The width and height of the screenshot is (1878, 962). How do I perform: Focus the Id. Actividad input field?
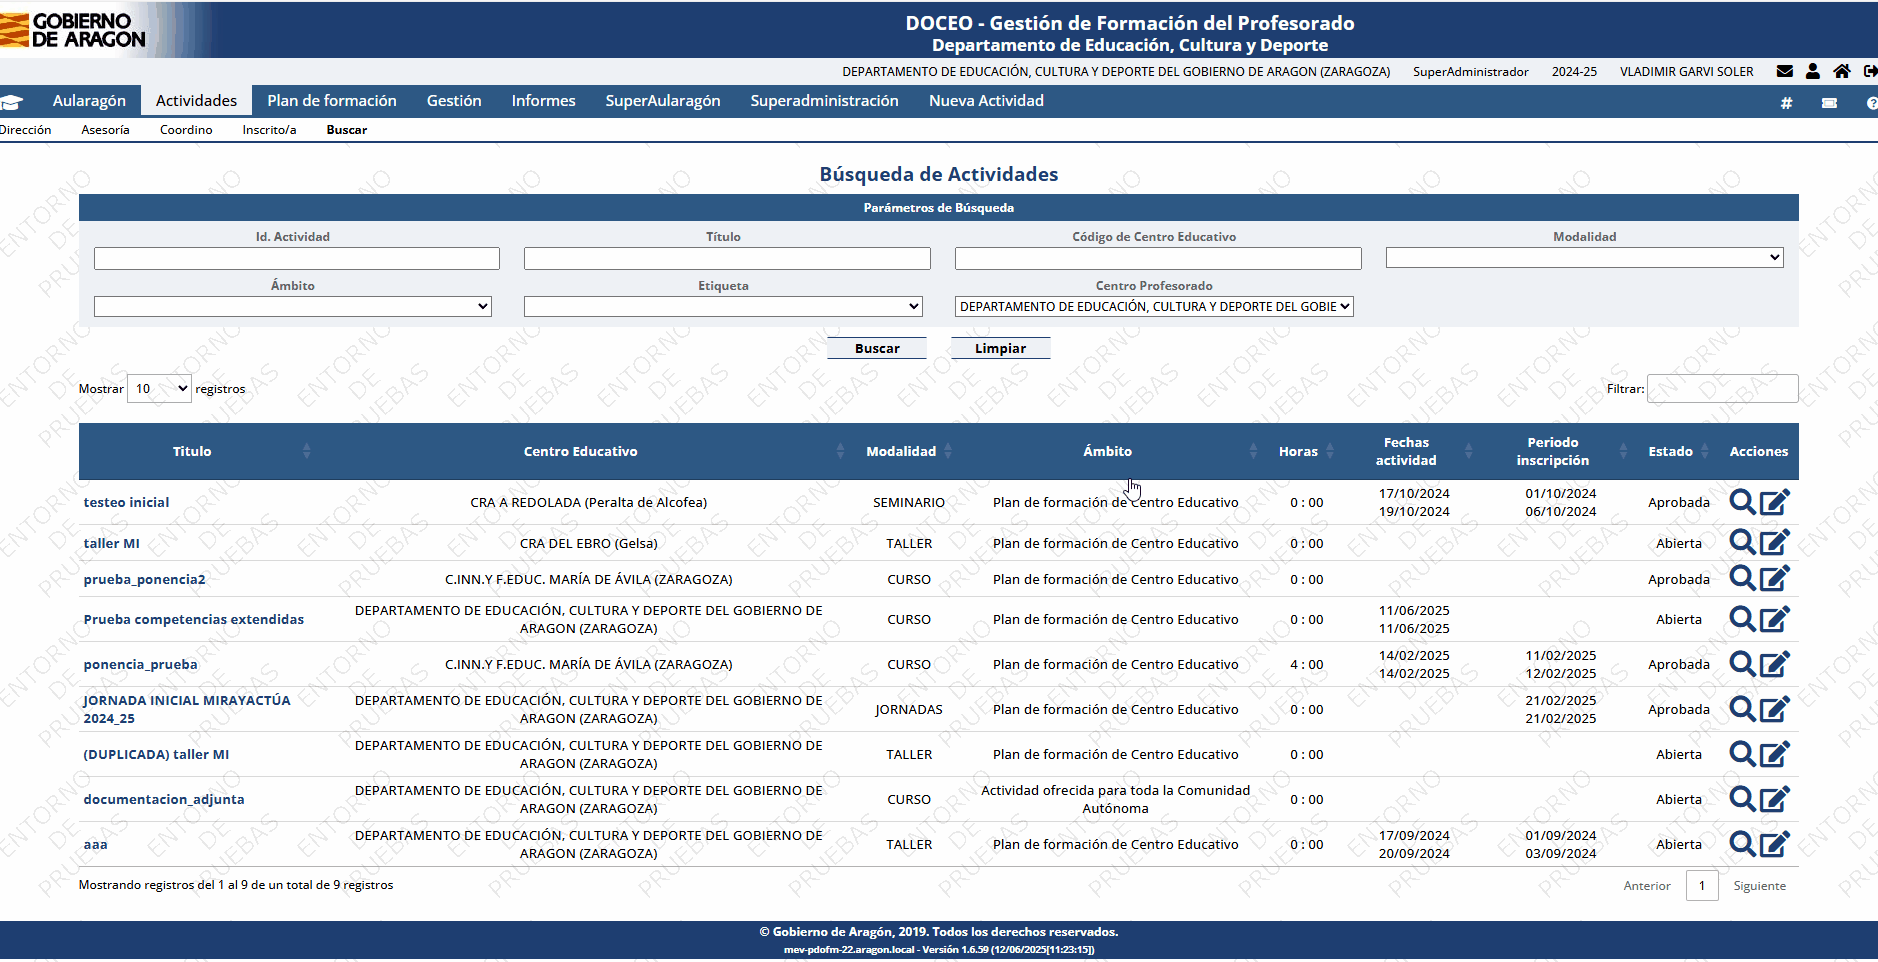click(x=297, y=259)
